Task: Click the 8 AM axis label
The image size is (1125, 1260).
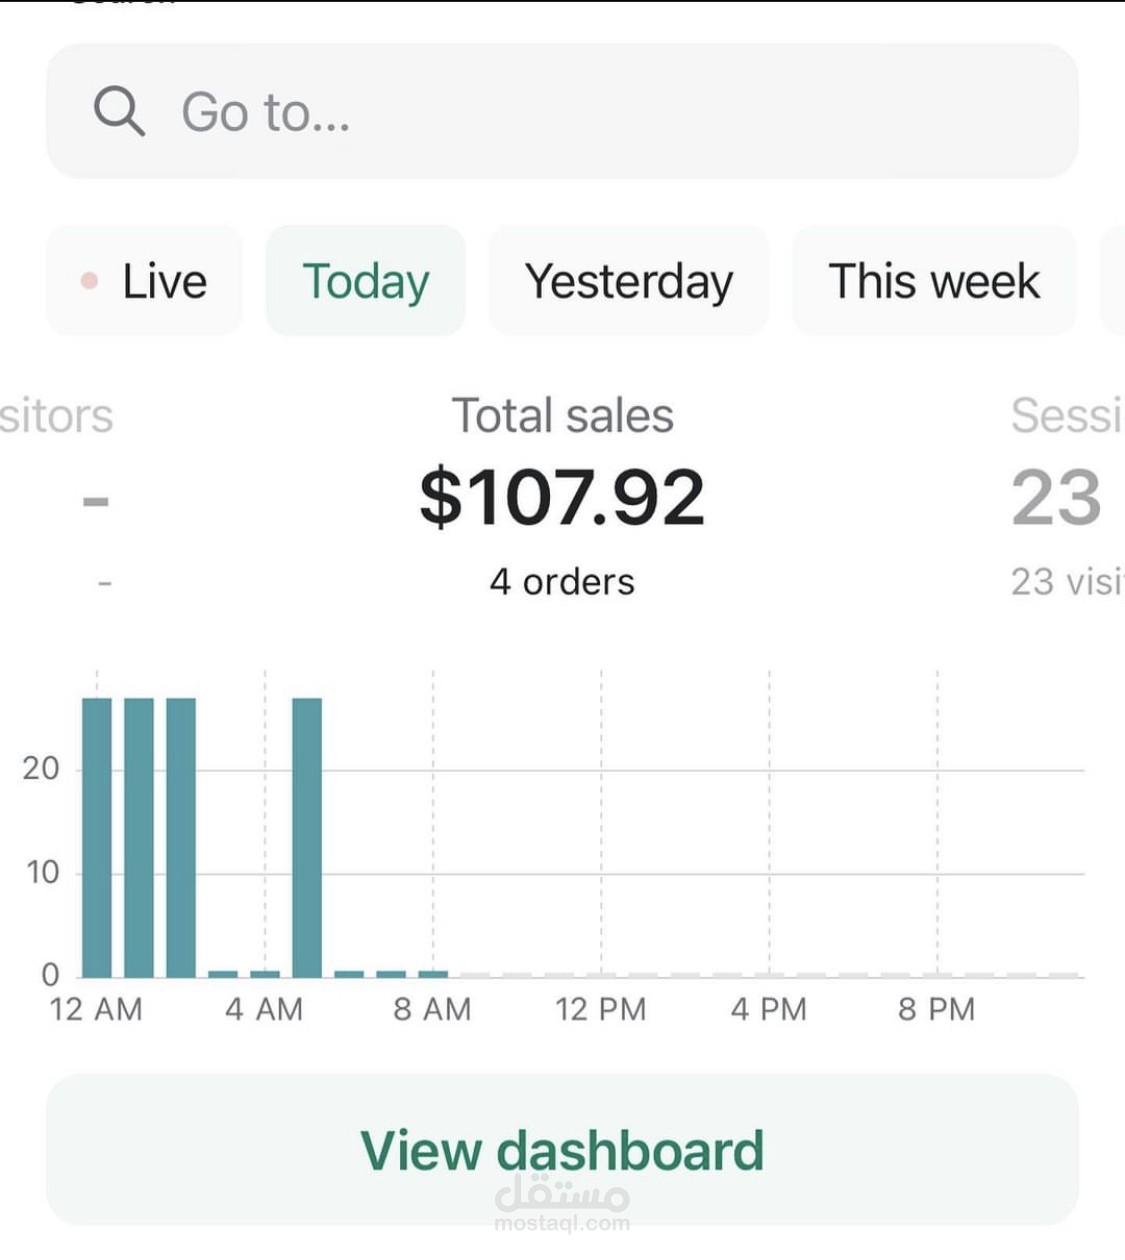Action: click(432, 1009)
